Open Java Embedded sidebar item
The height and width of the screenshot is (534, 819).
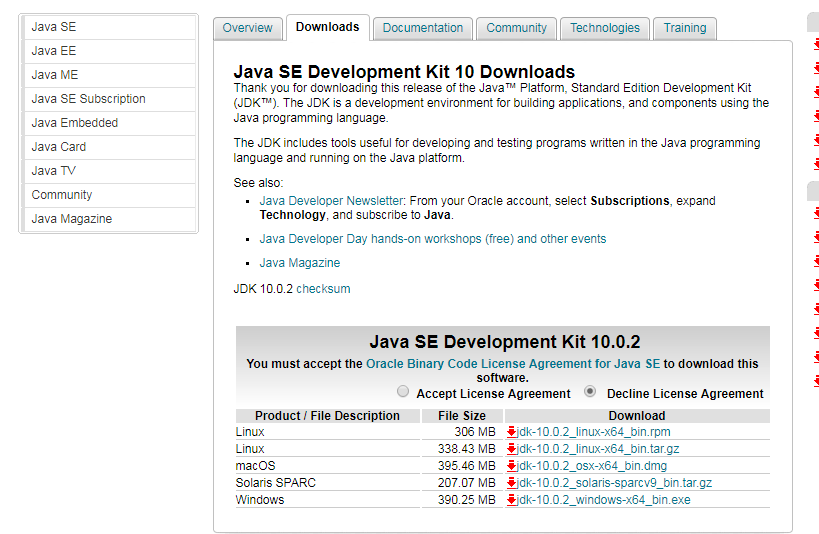[x=109, y=123]
